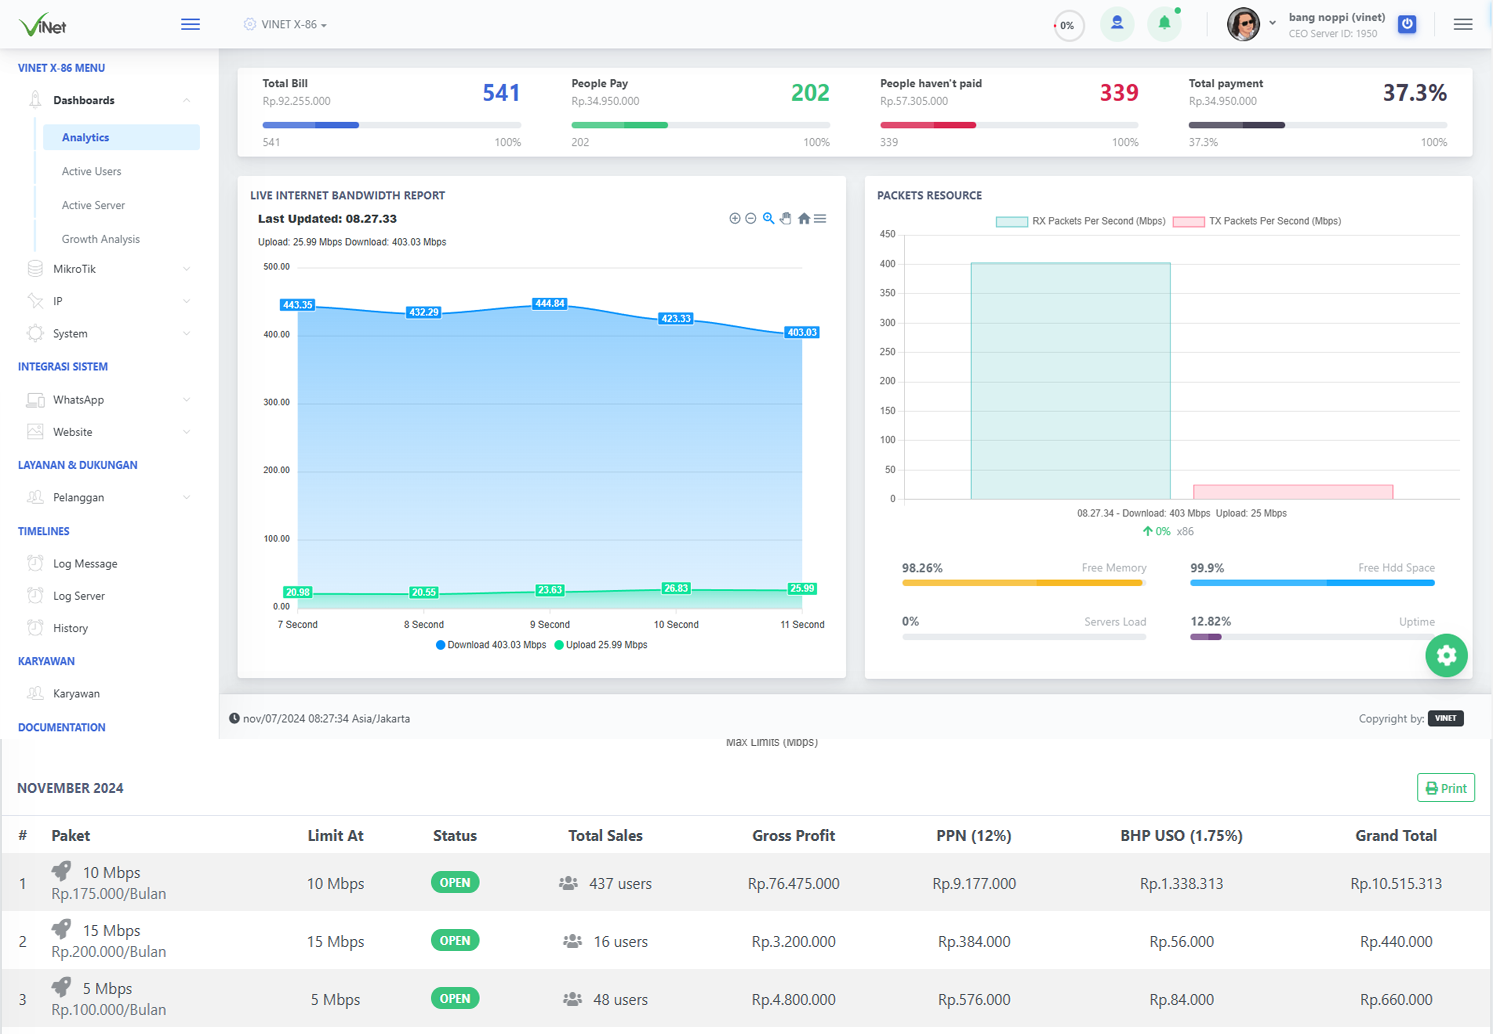Open the History timeline
Image resolution: width=1493 pixels, height=1034 pixels.
pyautogui.click(x=70, y=628)
